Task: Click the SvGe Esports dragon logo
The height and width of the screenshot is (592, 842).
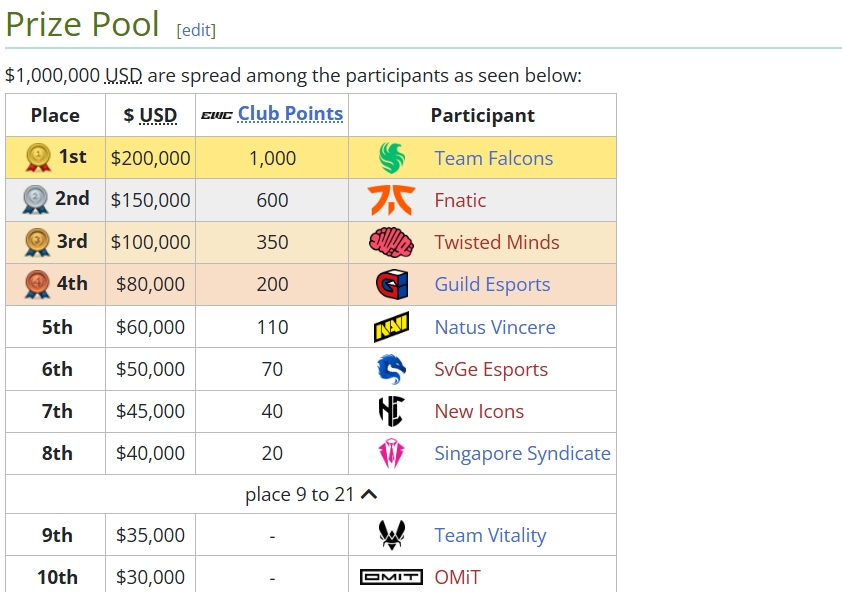Action: (x=391, y=369)
